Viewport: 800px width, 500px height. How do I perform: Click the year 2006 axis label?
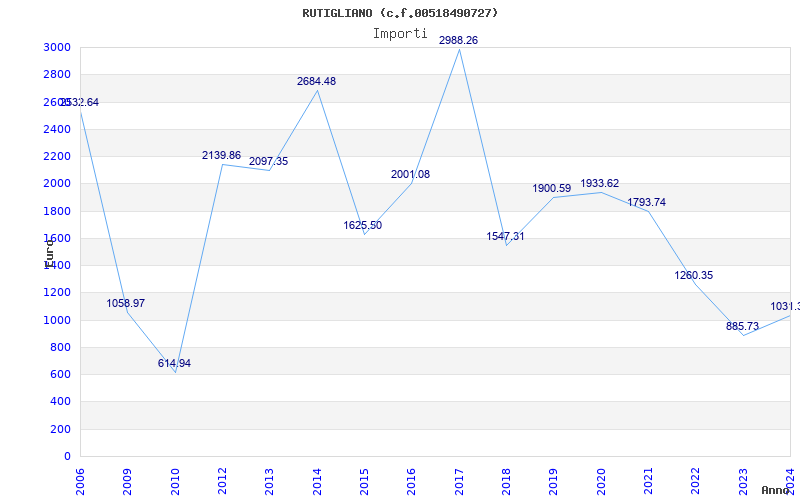pos(80,482)
